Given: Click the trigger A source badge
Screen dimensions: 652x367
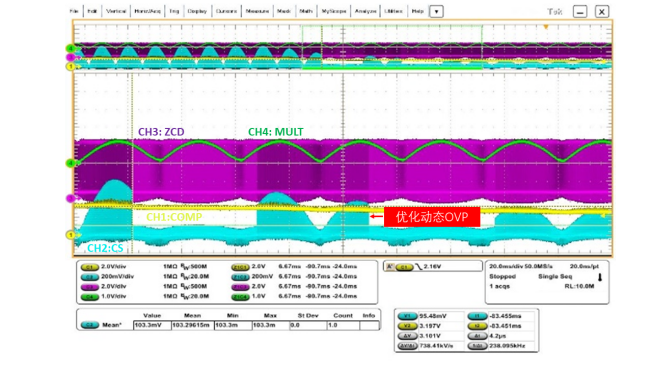Looking at the screenshot, I should (x=404, y=267).
